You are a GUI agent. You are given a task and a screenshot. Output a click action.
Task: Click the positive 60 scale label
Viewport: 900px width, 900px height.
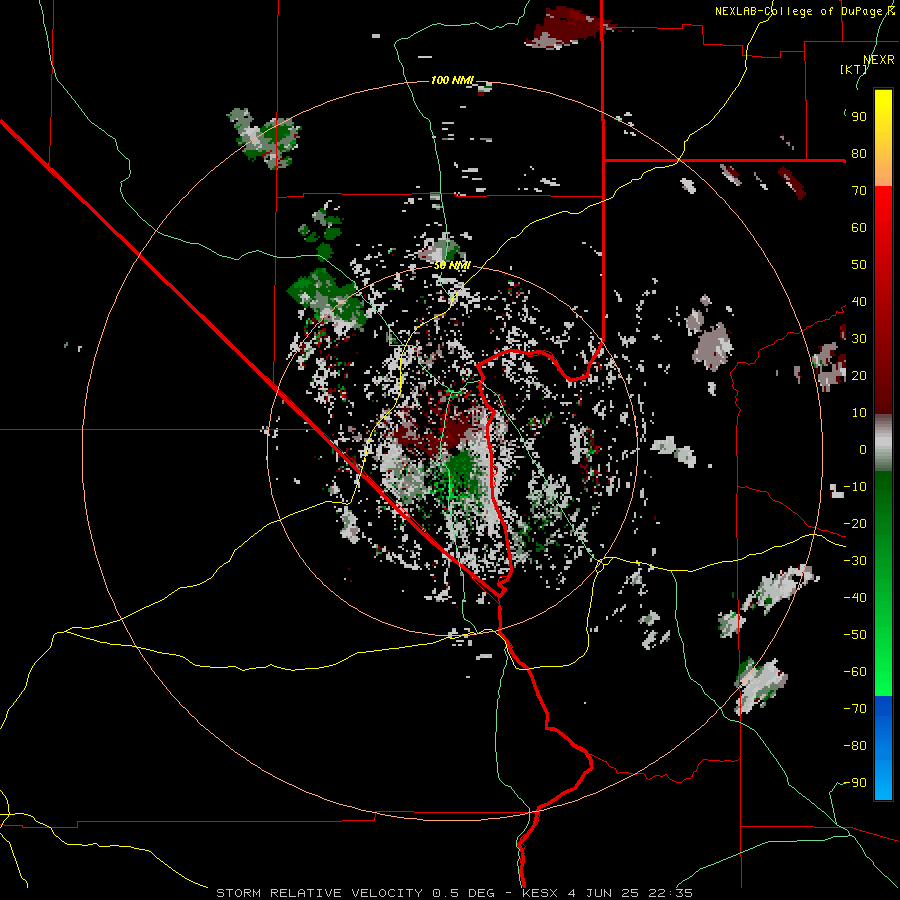coord(859,228)
